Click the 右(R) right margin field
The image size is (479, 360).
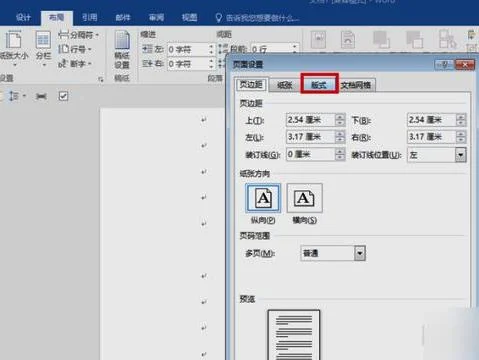tap(432, 137)
